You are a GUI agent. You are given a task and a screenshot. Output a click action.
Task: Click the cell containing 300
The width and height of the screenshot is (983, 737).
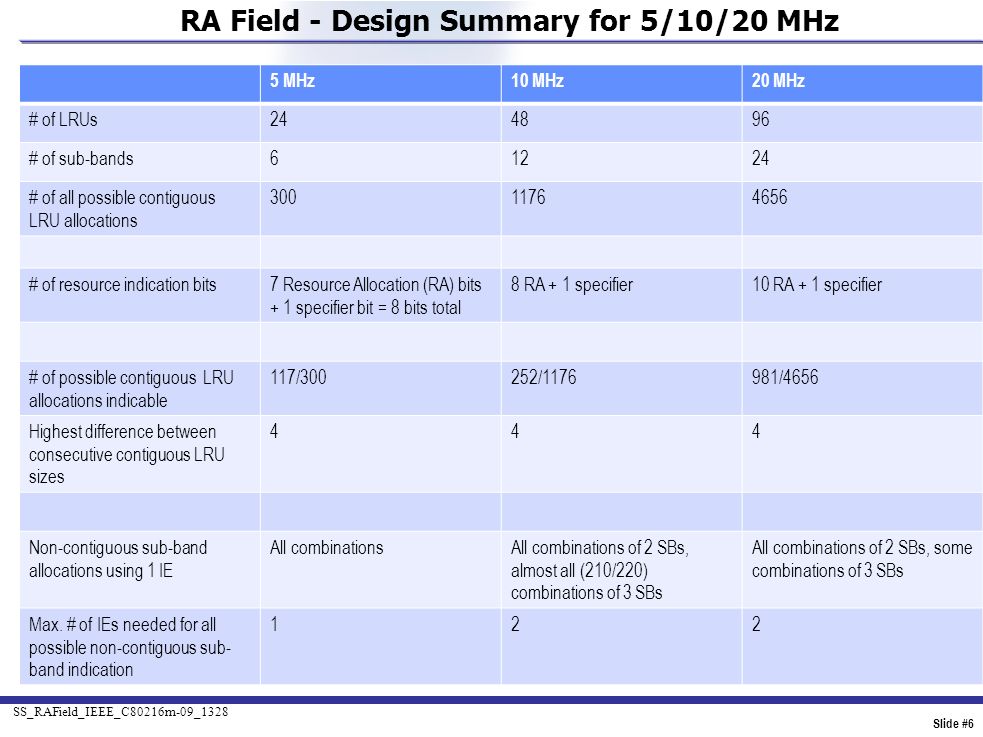(381, 209)
